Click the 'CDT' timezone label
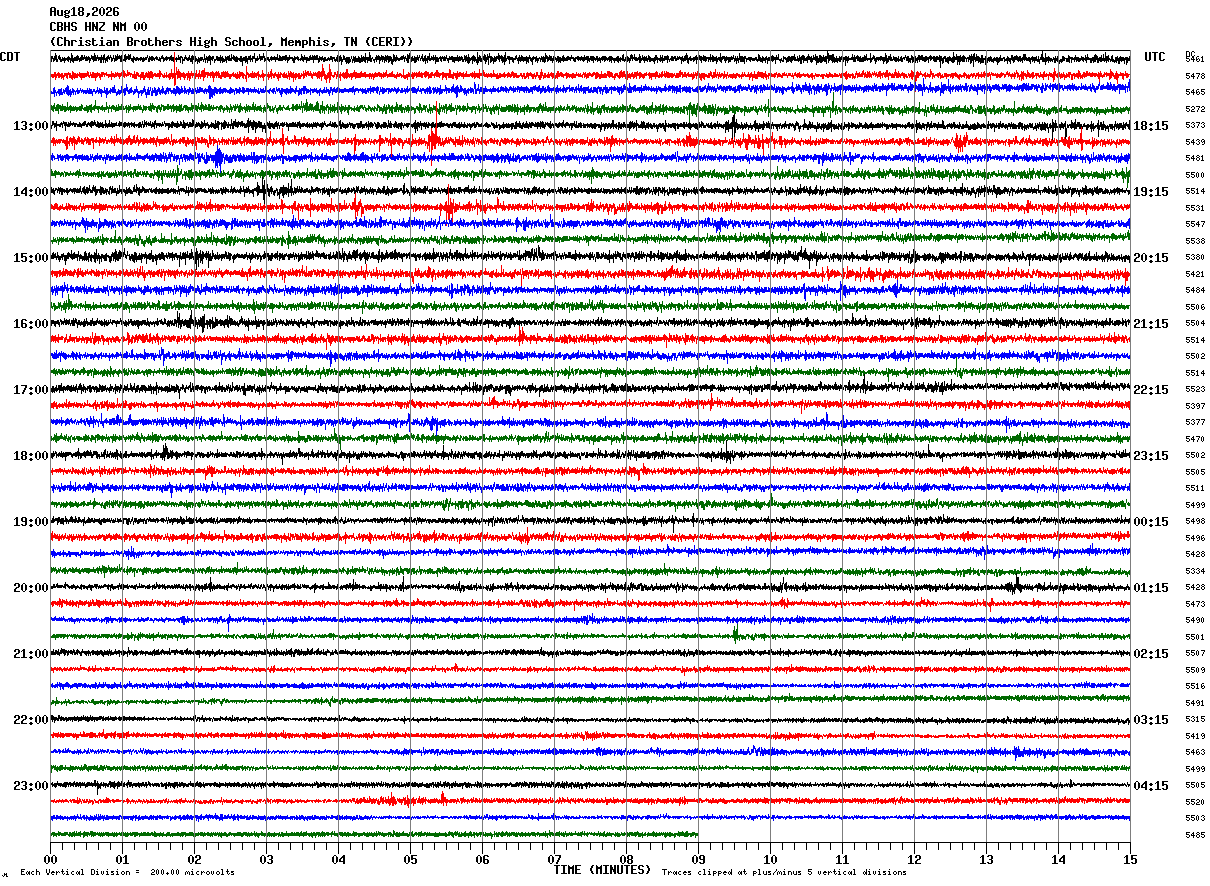This screenshot has height=886, width=1210. click(x=10, y=57)
